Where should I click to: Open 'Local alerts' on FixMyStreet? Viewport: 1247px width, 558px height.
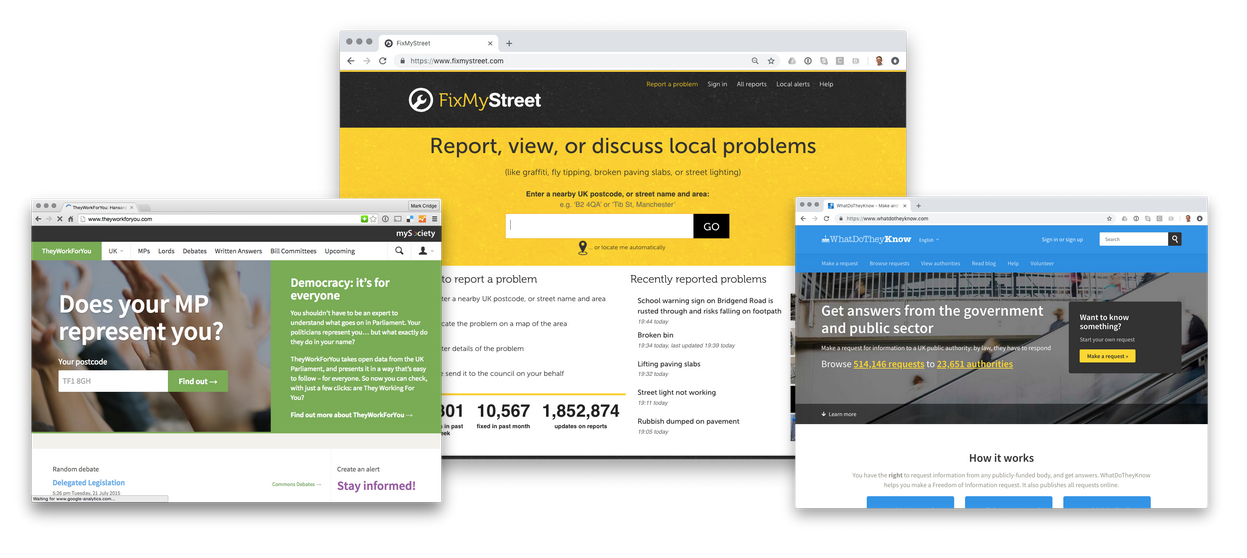[x=793, y=84]
